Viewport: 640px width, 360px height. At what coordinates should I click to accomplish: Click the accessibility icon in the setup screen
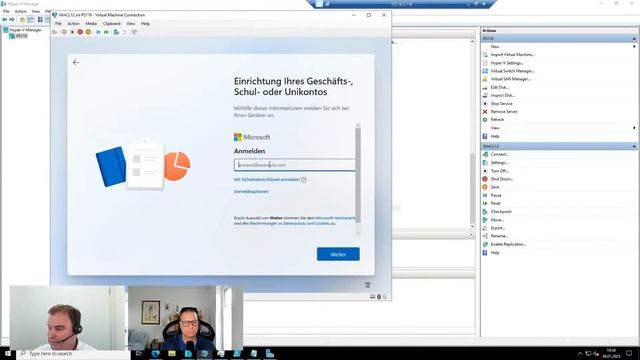click(367, 285)
